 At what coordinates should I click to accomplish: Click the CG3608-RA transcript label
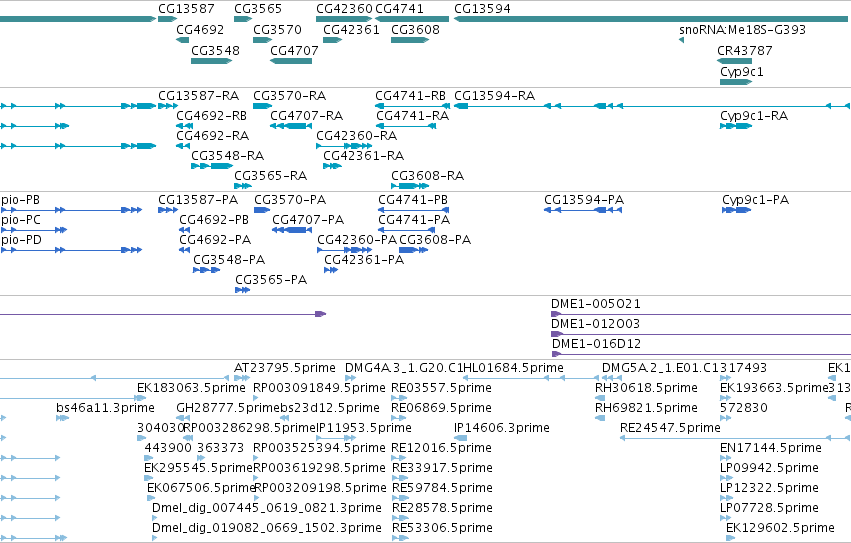point(428,176)
